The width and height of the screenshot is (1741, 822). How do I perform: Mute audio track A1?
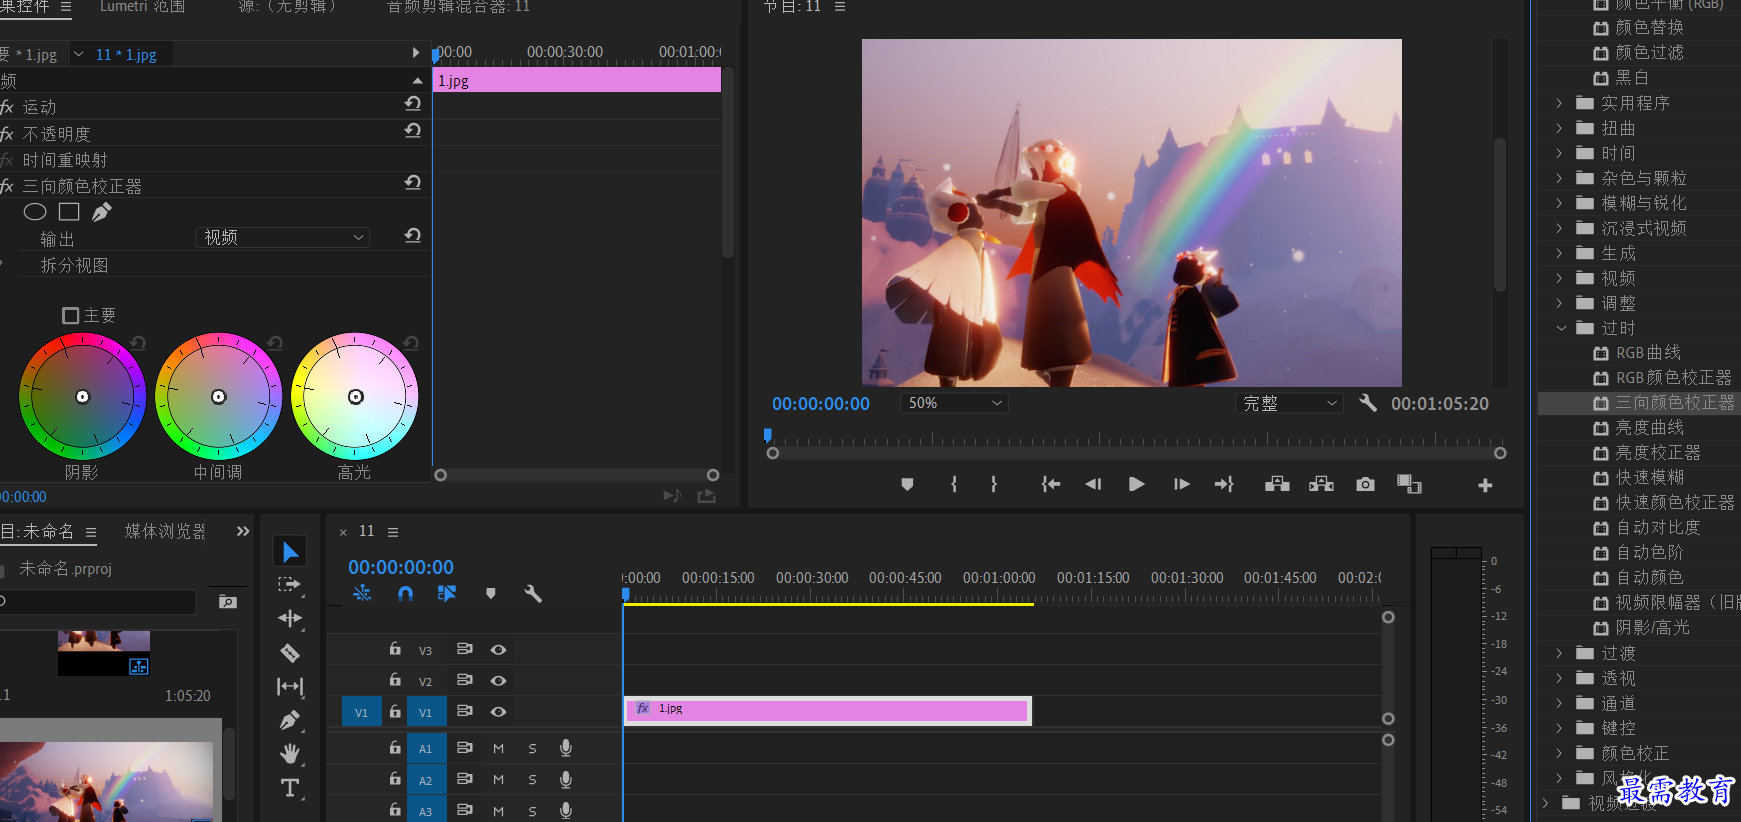[x=498, y=749]
